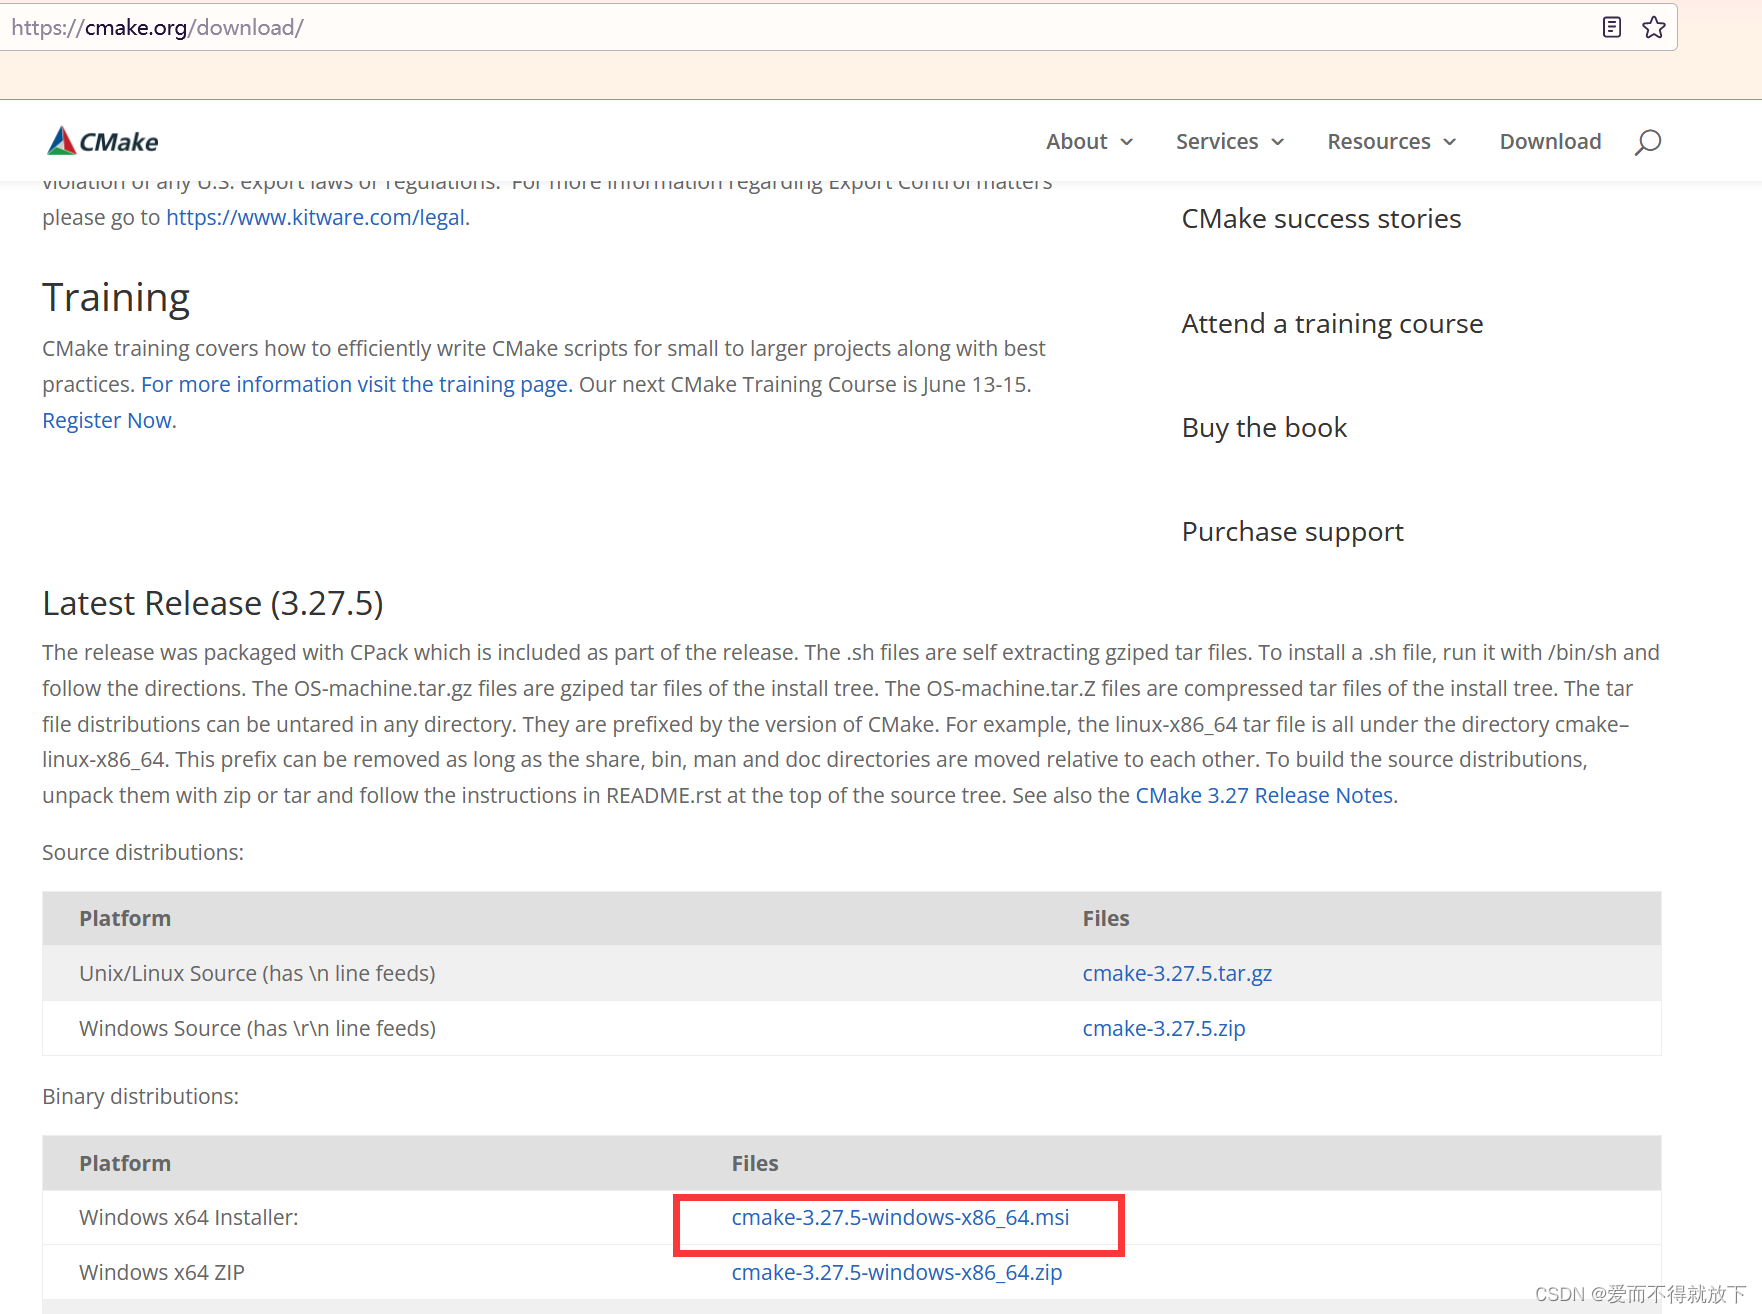1762x1314 pixels.
Task: Open Buy the book sidebar link
Action: click(x=1264, y=427)
